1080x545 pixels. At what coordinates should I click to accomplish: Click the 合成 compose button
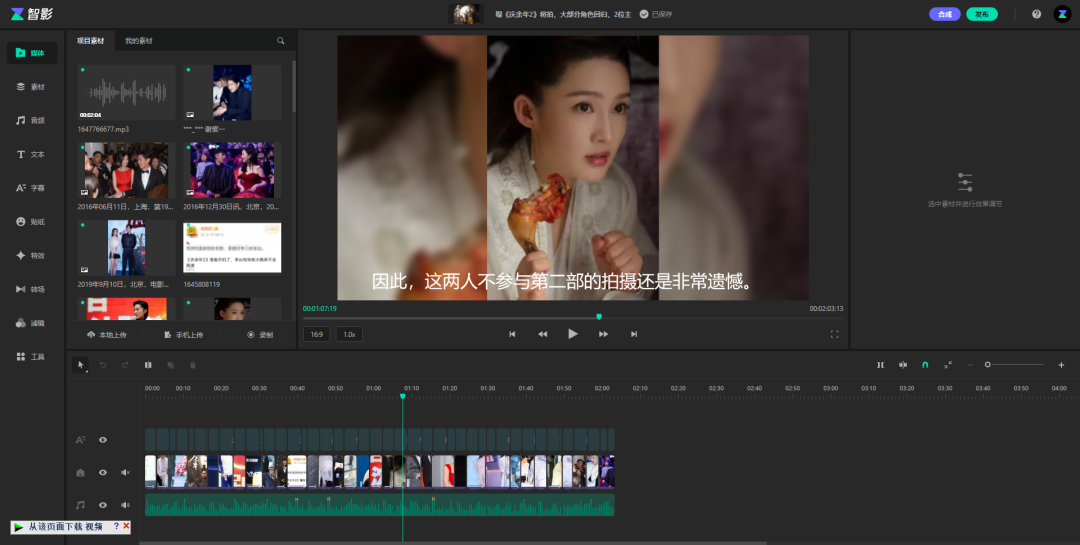[944, 14]
